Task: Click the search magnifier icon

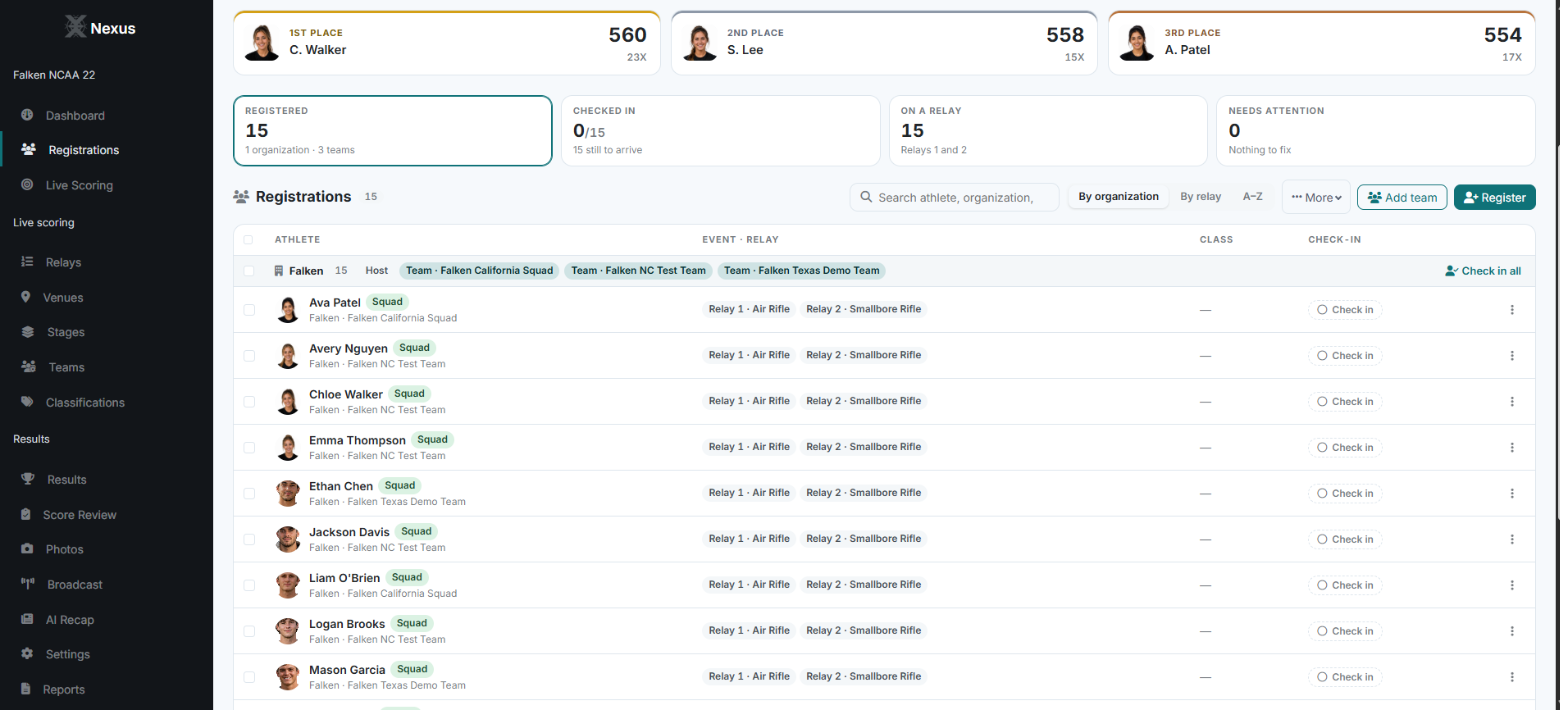Action: (x=866, y=198)
